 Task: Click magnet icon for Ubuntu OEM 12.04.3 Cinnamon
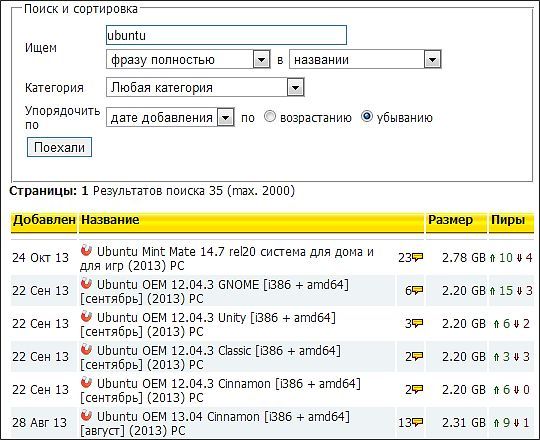86,382
